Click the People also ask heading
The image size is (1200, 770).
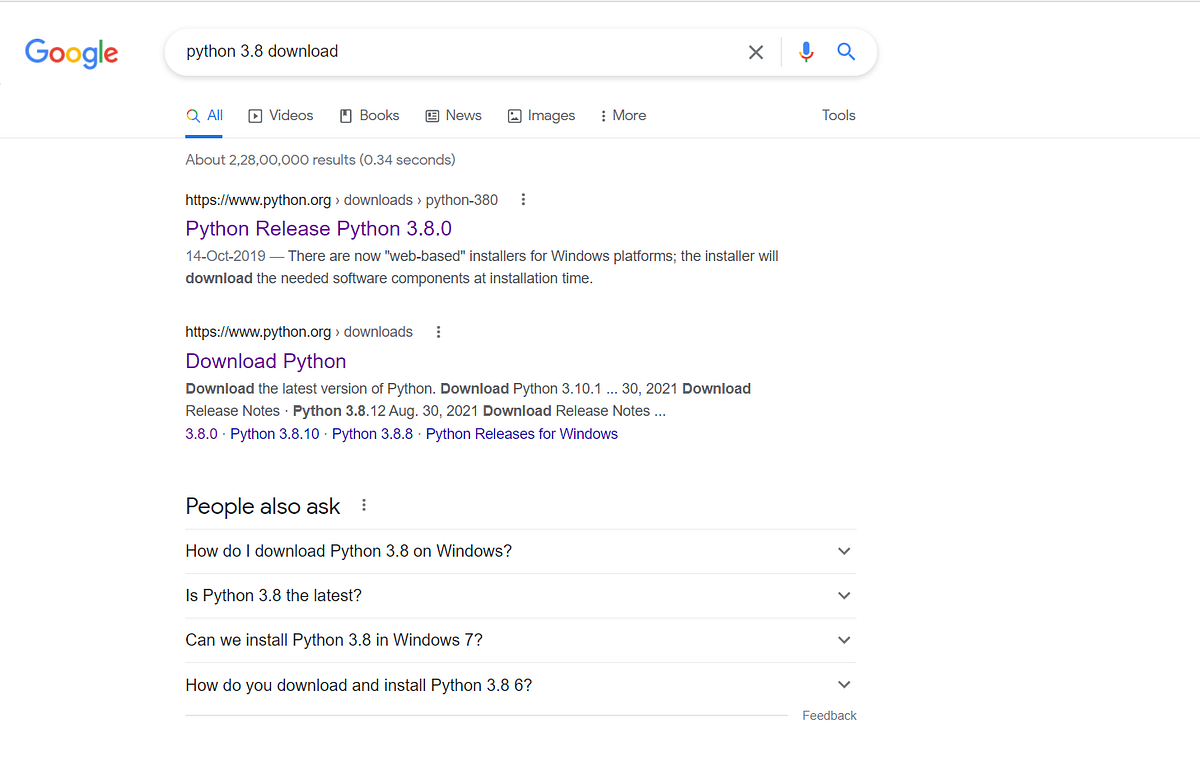click(263, 506)
